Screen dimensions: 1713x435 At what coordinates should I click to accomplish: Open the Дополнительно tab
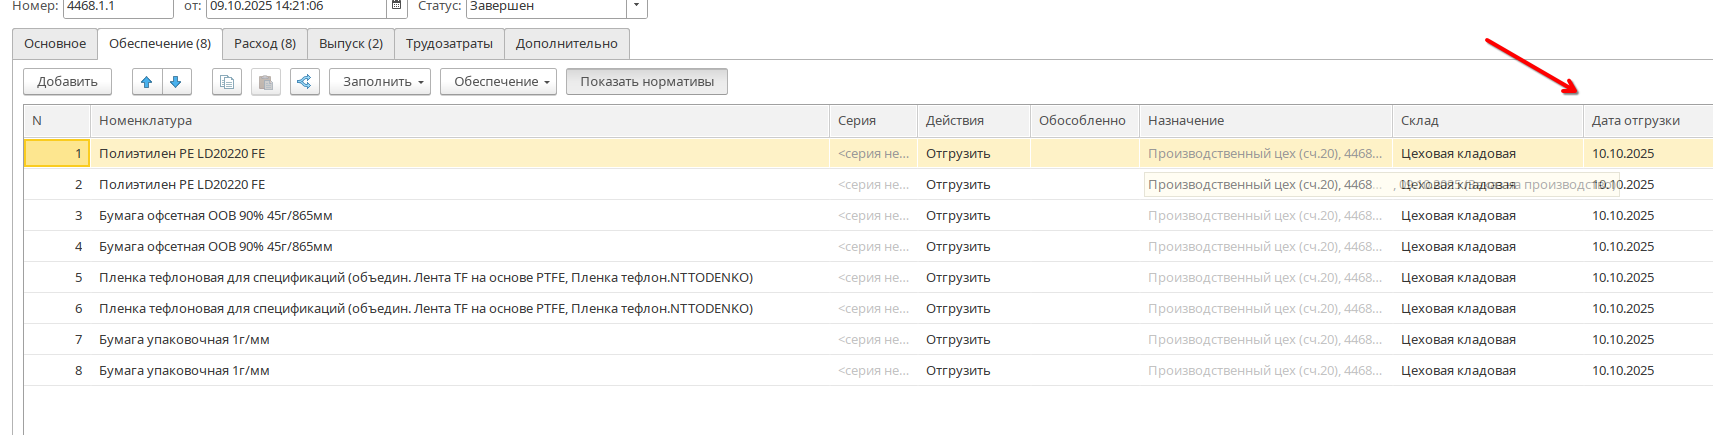coord(566,44)
